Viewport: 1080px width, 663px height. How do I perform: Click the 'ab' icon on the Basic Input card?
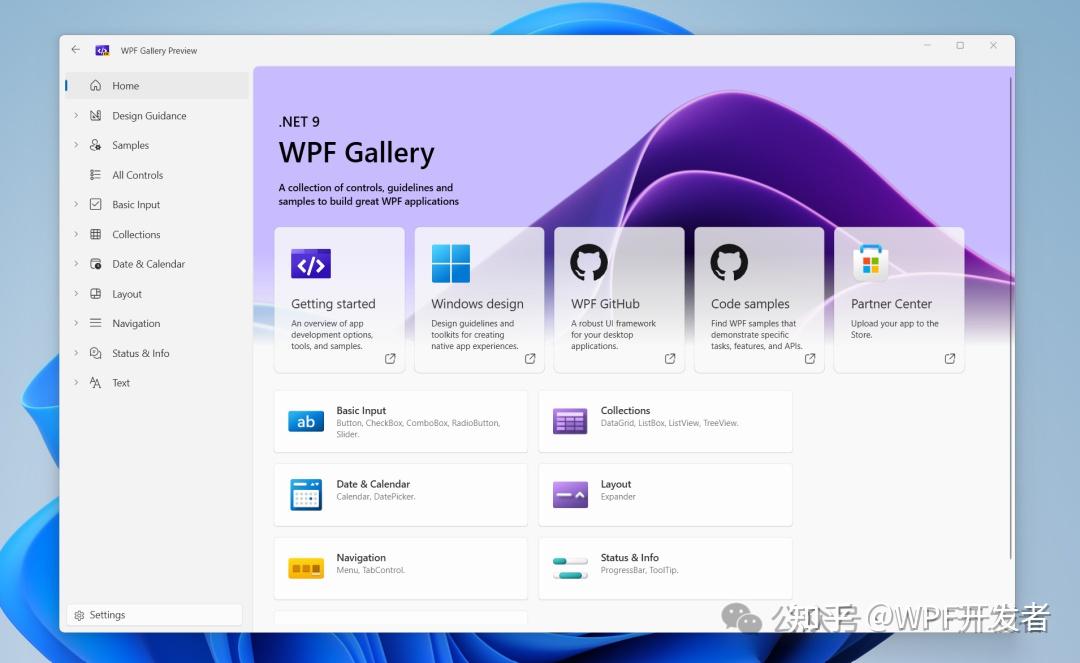pos(305,421)
